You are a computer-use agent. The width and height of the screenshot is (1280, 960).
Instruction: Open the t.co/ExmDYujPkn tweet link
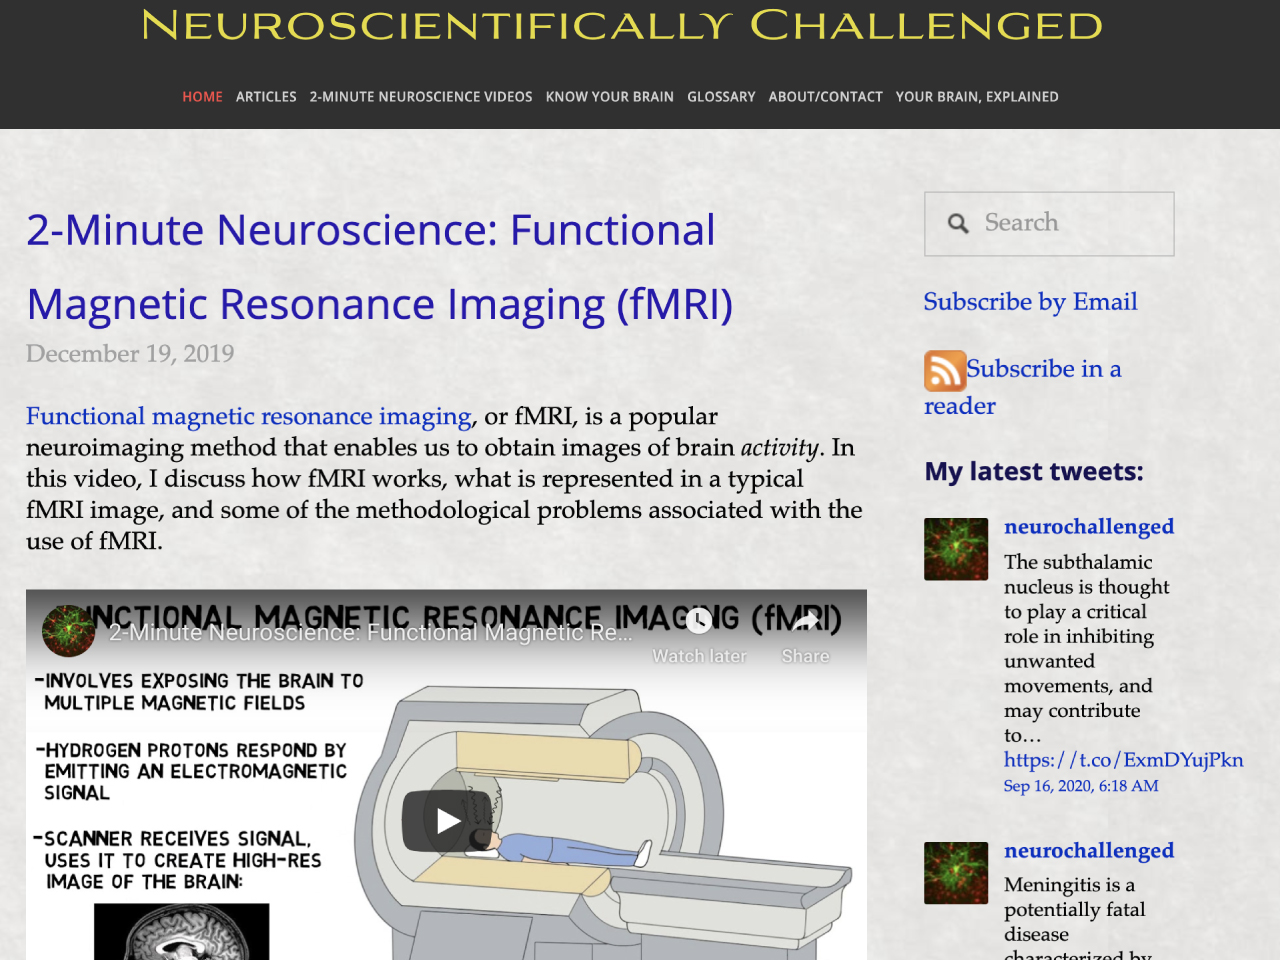(1124, 760)
